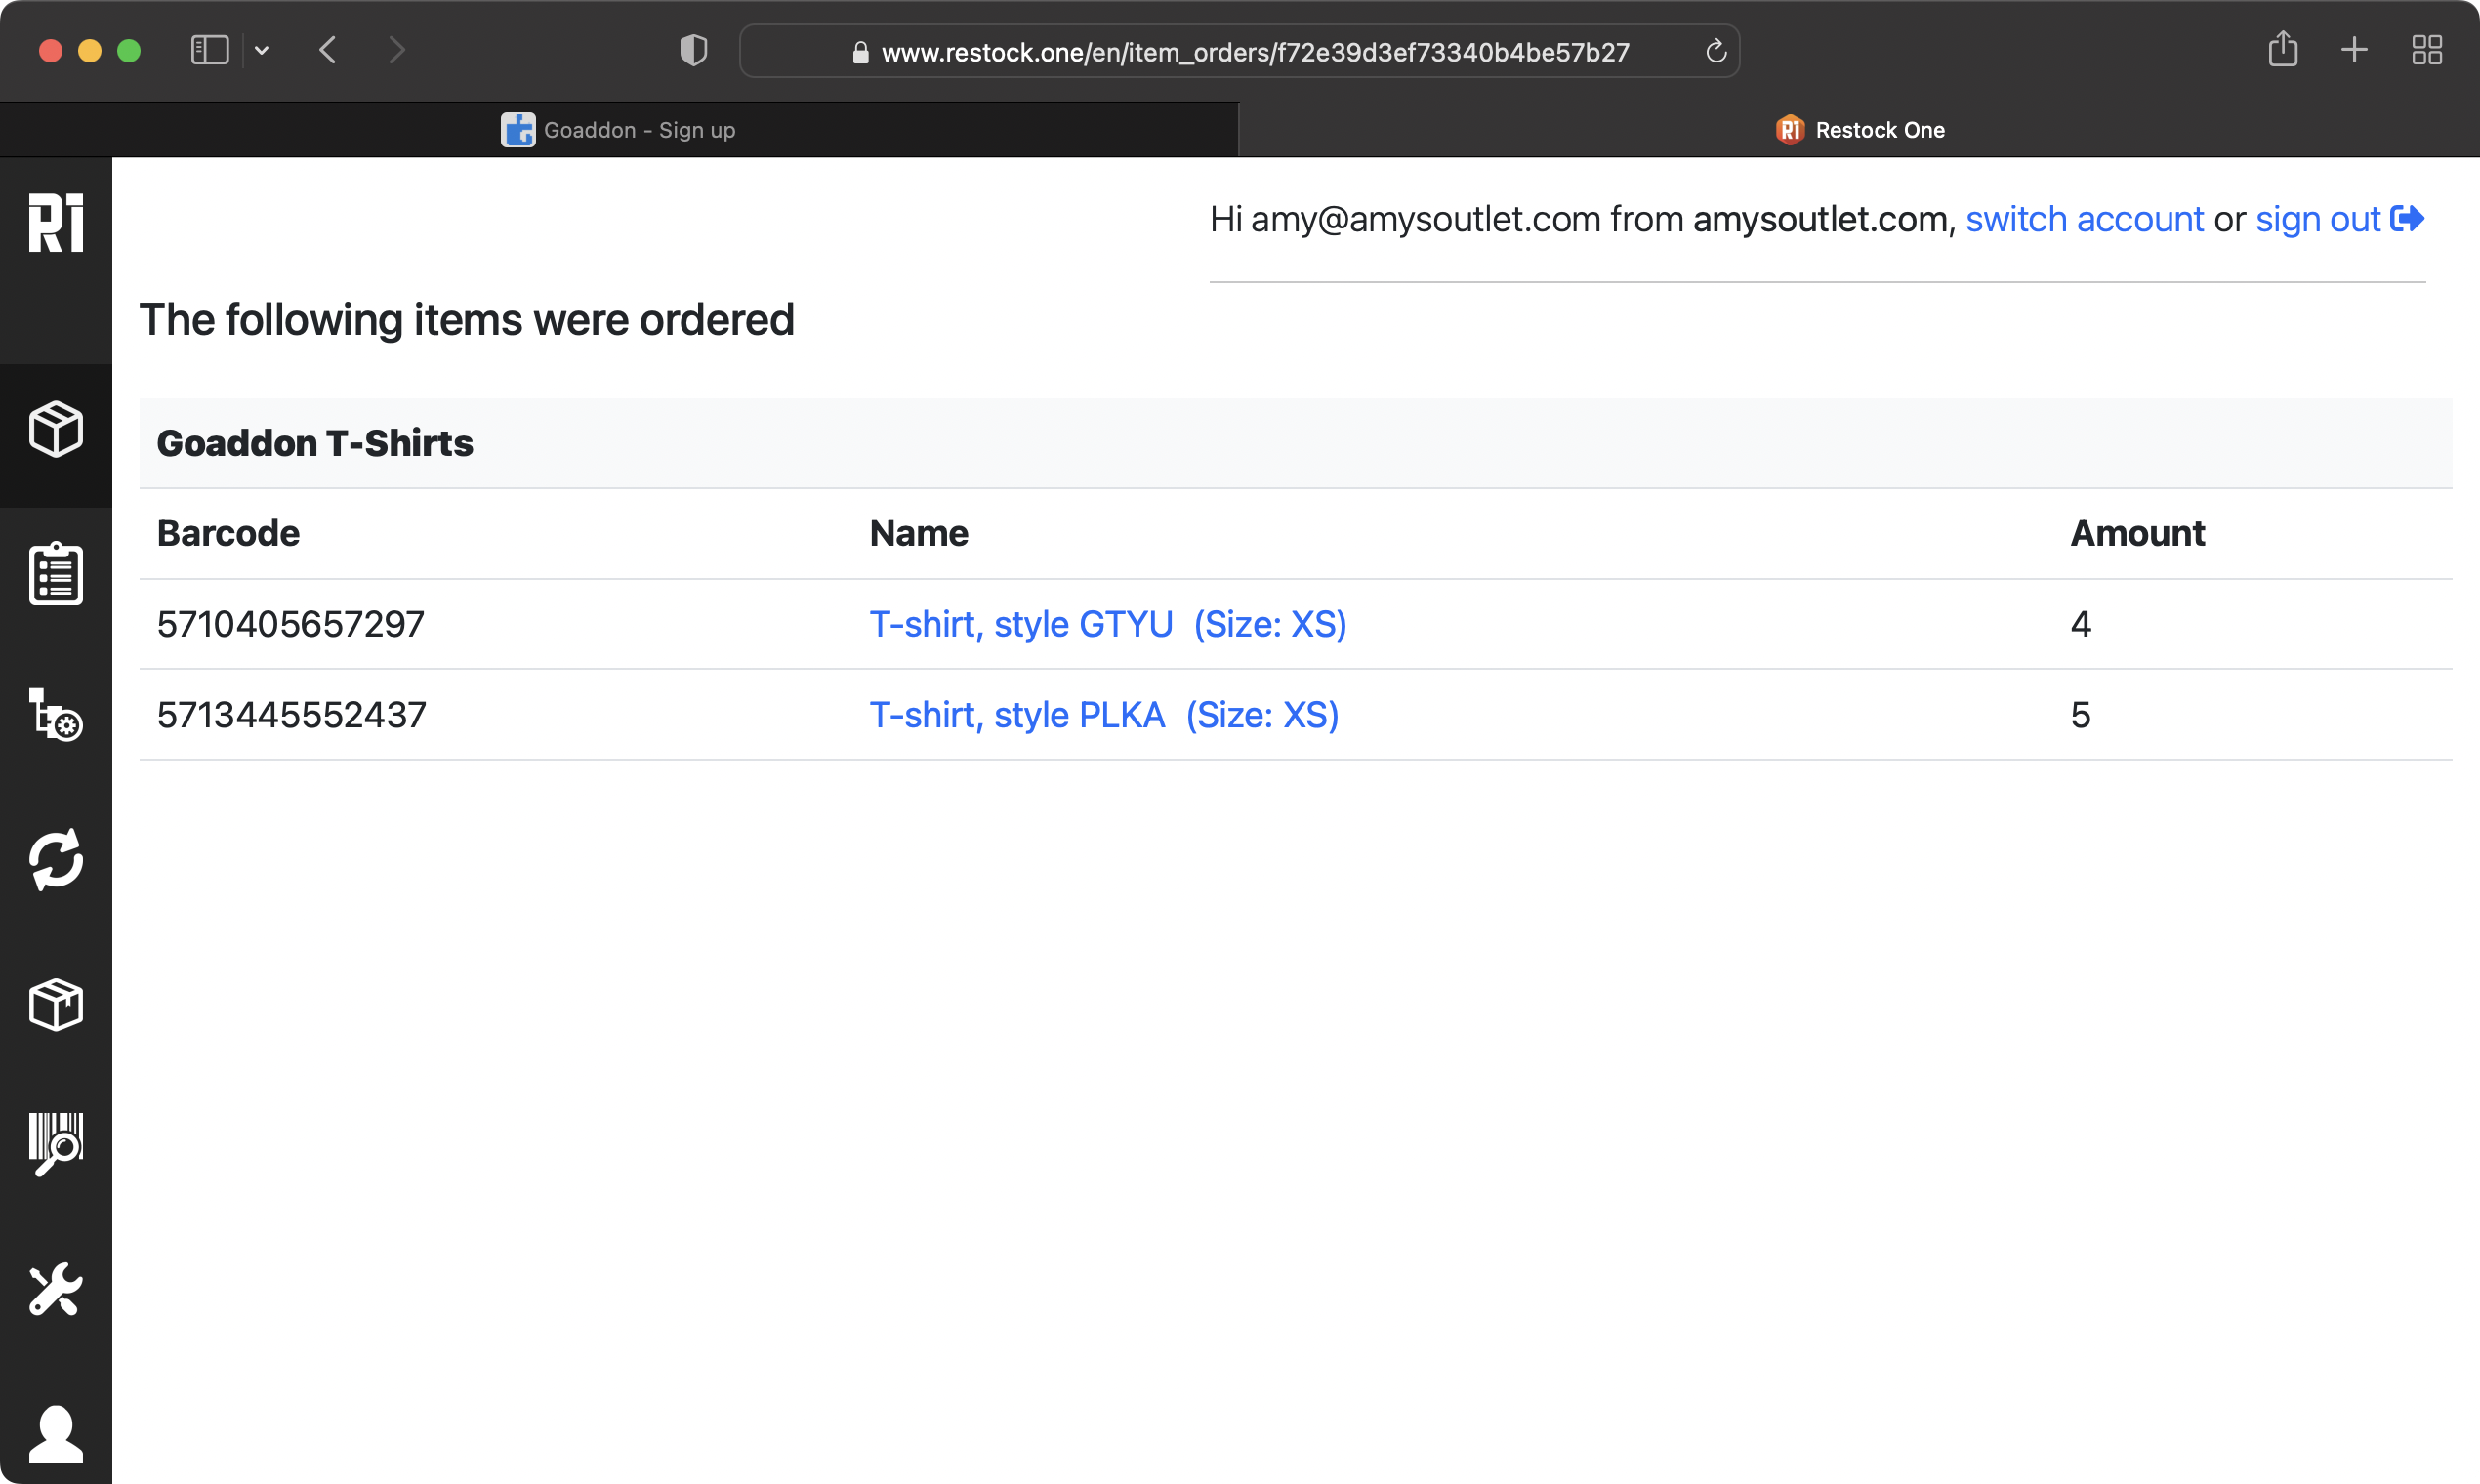Open the clipboard orders list icon
The image size is (2480, 1484).
pyautogui.click(x=56, y=574)
